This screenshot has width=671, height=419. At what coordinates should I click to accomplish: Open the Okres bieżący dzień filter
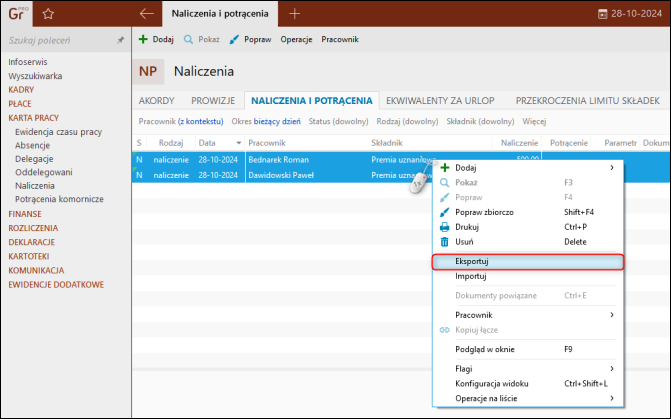(266, 122)
